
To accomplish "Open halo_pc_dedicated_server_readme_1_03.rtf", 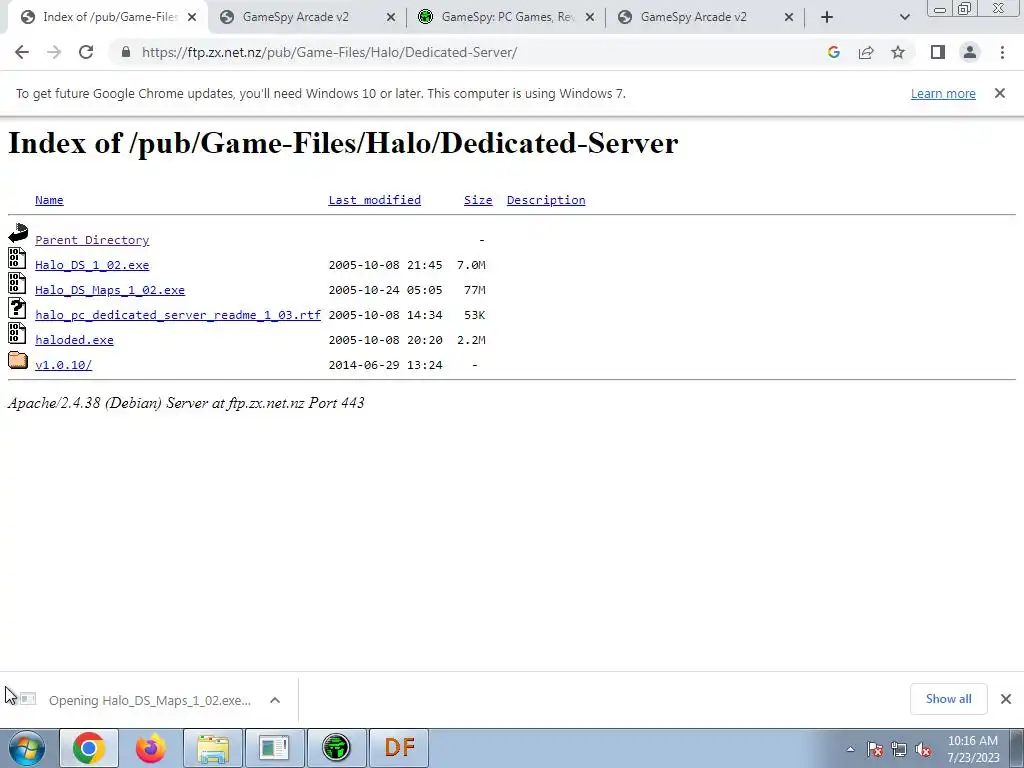I will (x=178, y=315).
